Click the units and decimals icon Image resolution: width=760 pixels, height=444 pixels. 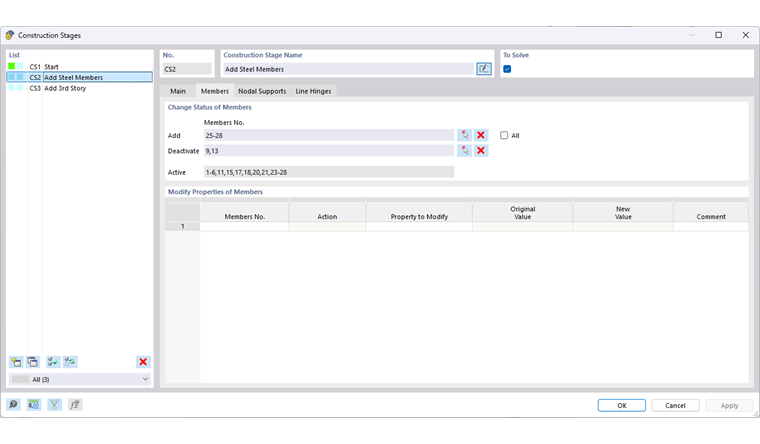click(34, 404)
